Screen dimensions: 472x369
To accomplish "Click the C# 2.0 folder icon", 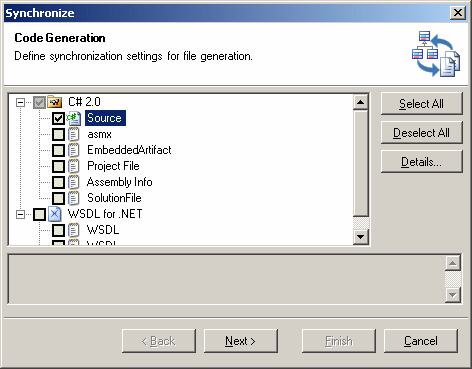I will (54, 102).
